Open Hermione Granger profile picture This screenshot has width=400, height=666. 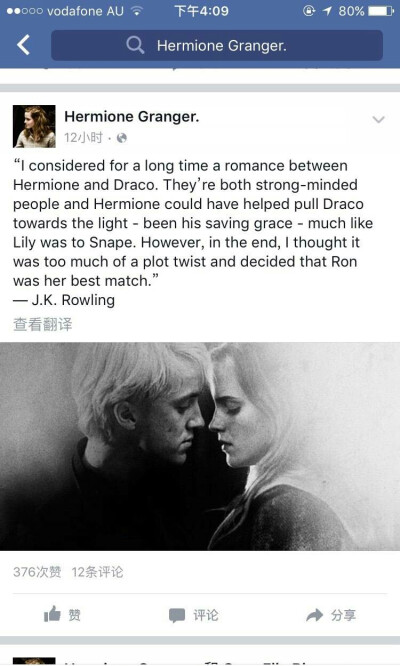(x=34, y=126)
